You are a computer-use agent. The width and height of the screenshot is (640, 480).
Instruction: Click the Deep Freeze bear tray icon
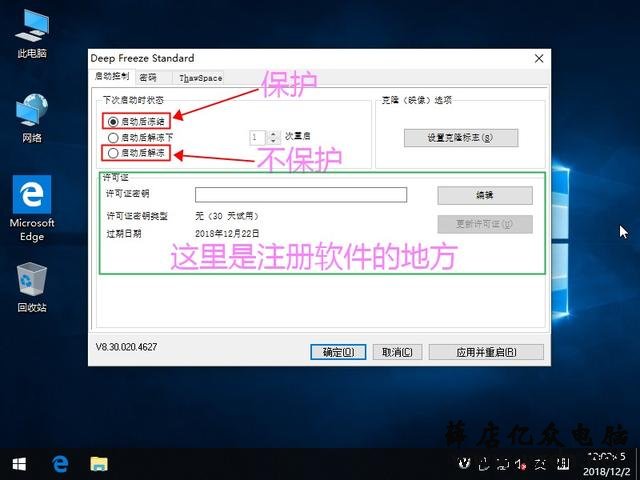pyautogui.click(x=464, y=463)
